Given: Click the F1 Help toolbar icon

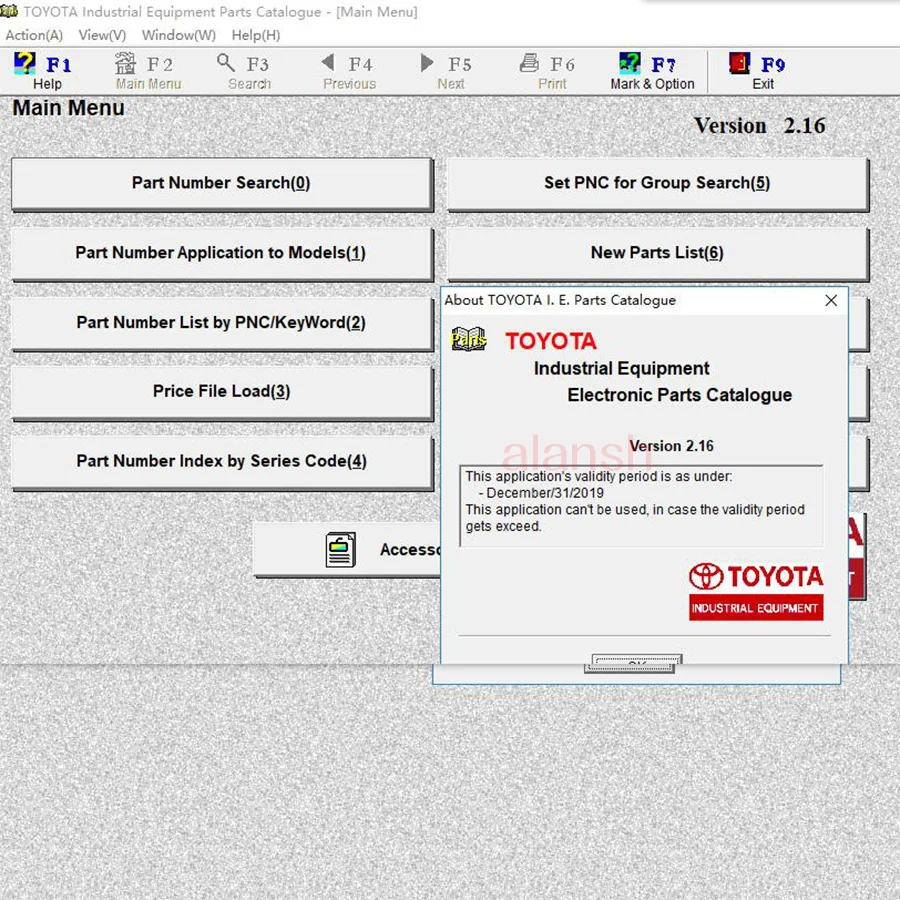Looking at the screenshot, I should pos(25,63).
